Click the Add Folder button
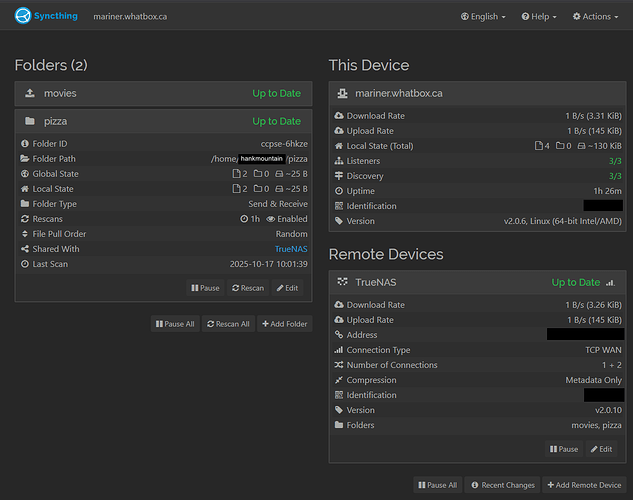This screenshot has width=633, height=500. [284, 324]
